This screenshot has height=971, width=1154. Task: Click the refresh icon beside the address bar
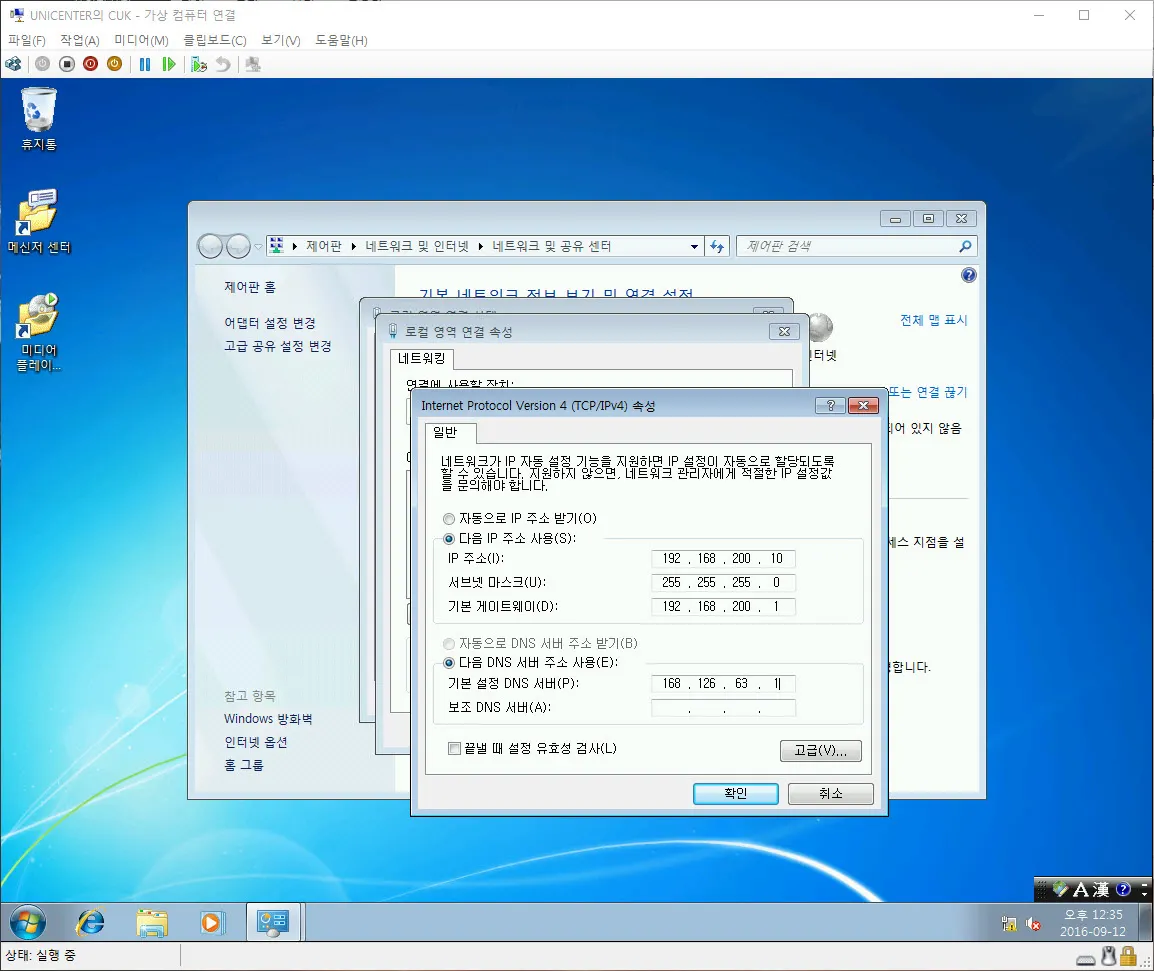717,246
